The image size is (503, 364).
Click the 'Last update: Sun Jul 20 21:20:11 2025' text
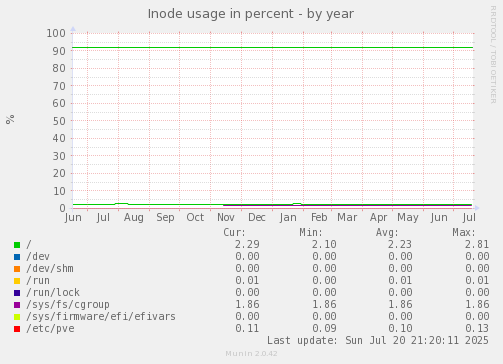(378, 340)
